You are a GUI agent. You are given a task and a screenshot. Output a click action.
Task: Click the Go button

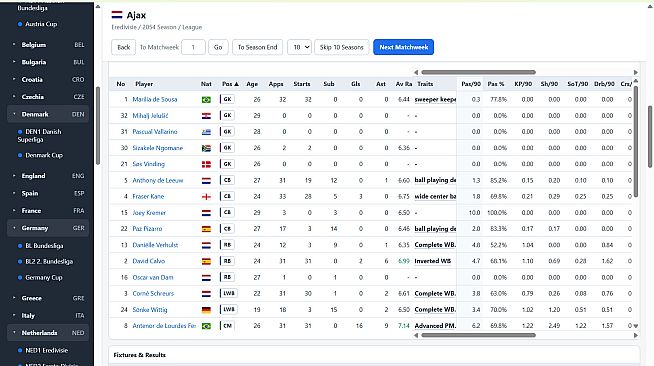click(218, 47)
